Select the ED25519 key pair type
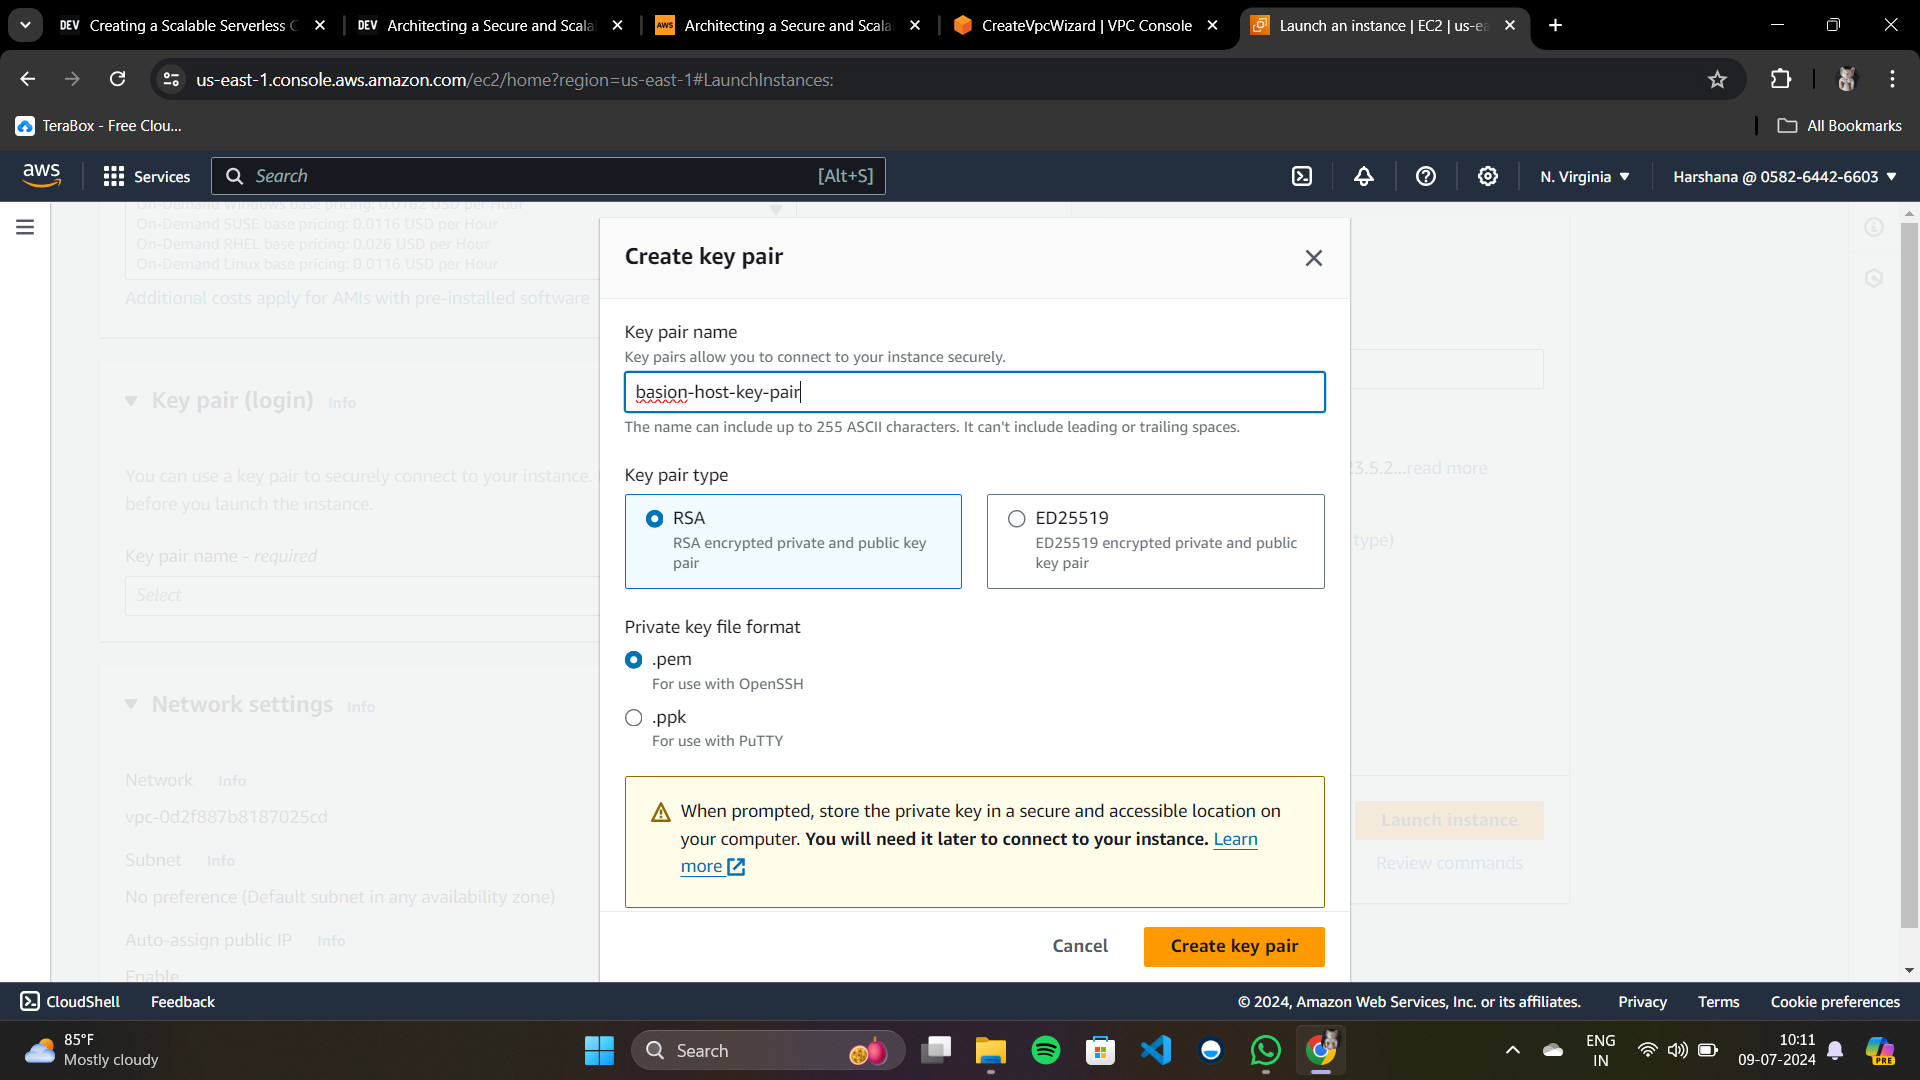Image resolution: width=1920 pixels, height=1080 pixels. pos(1017,519)
